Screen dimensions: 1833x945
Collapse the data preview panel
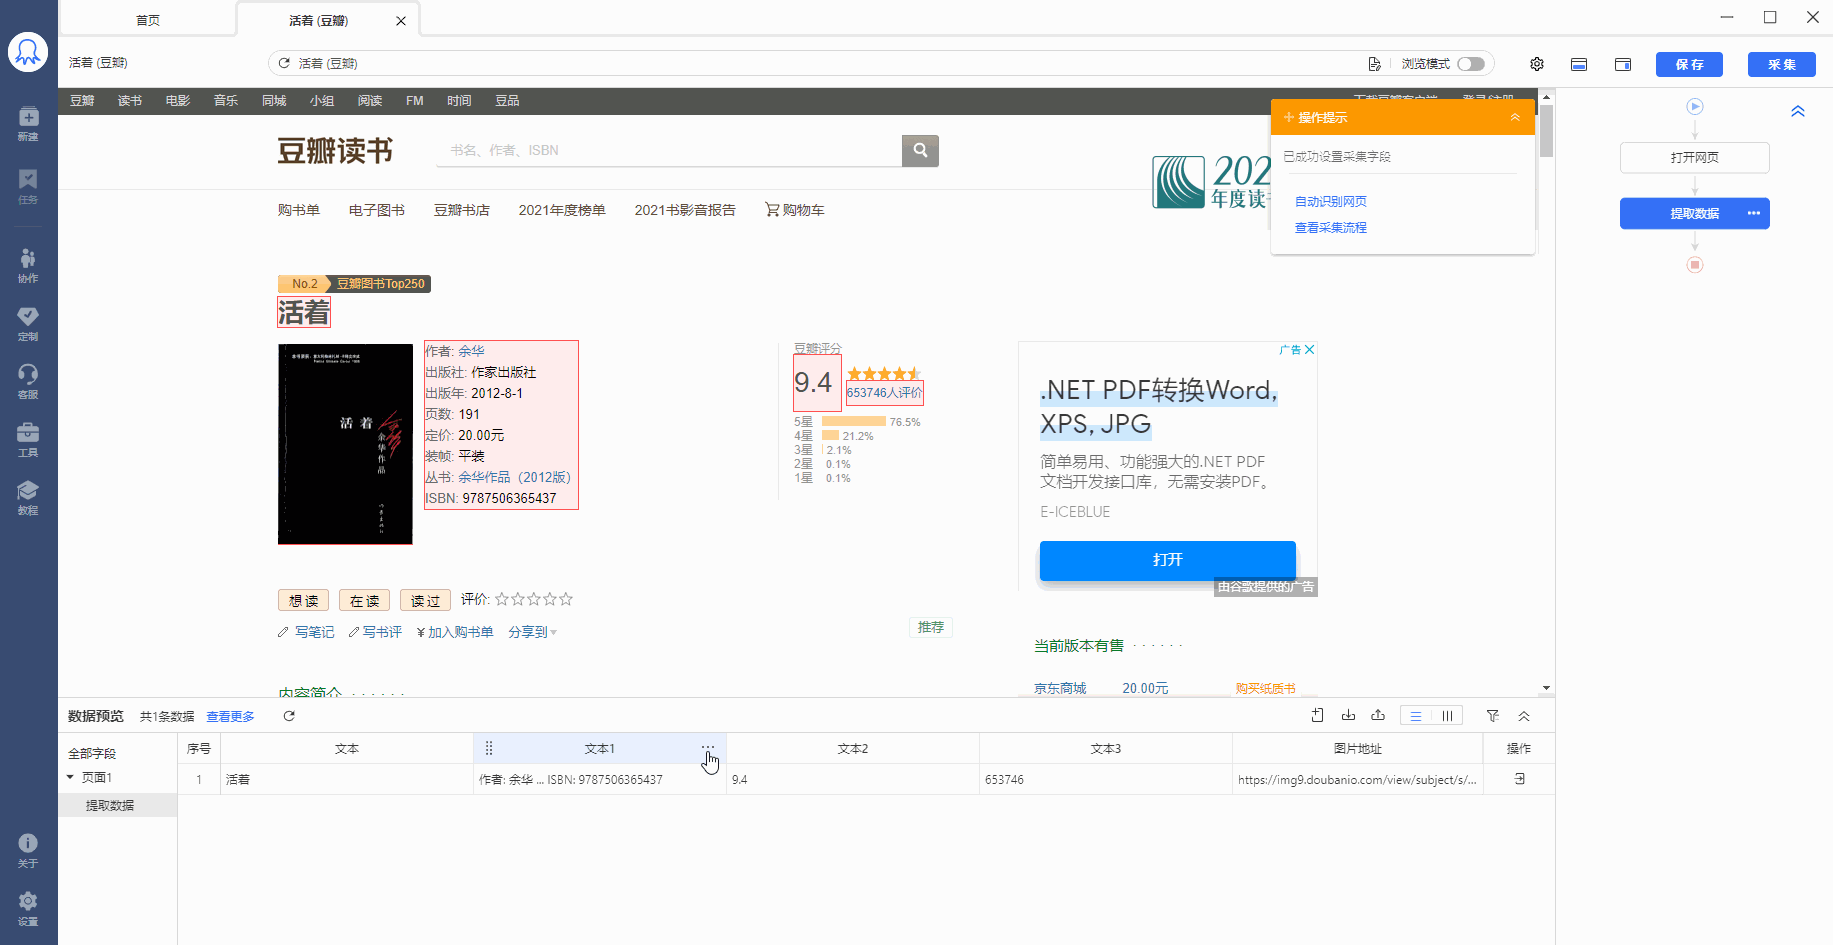tap(1524, 716)
